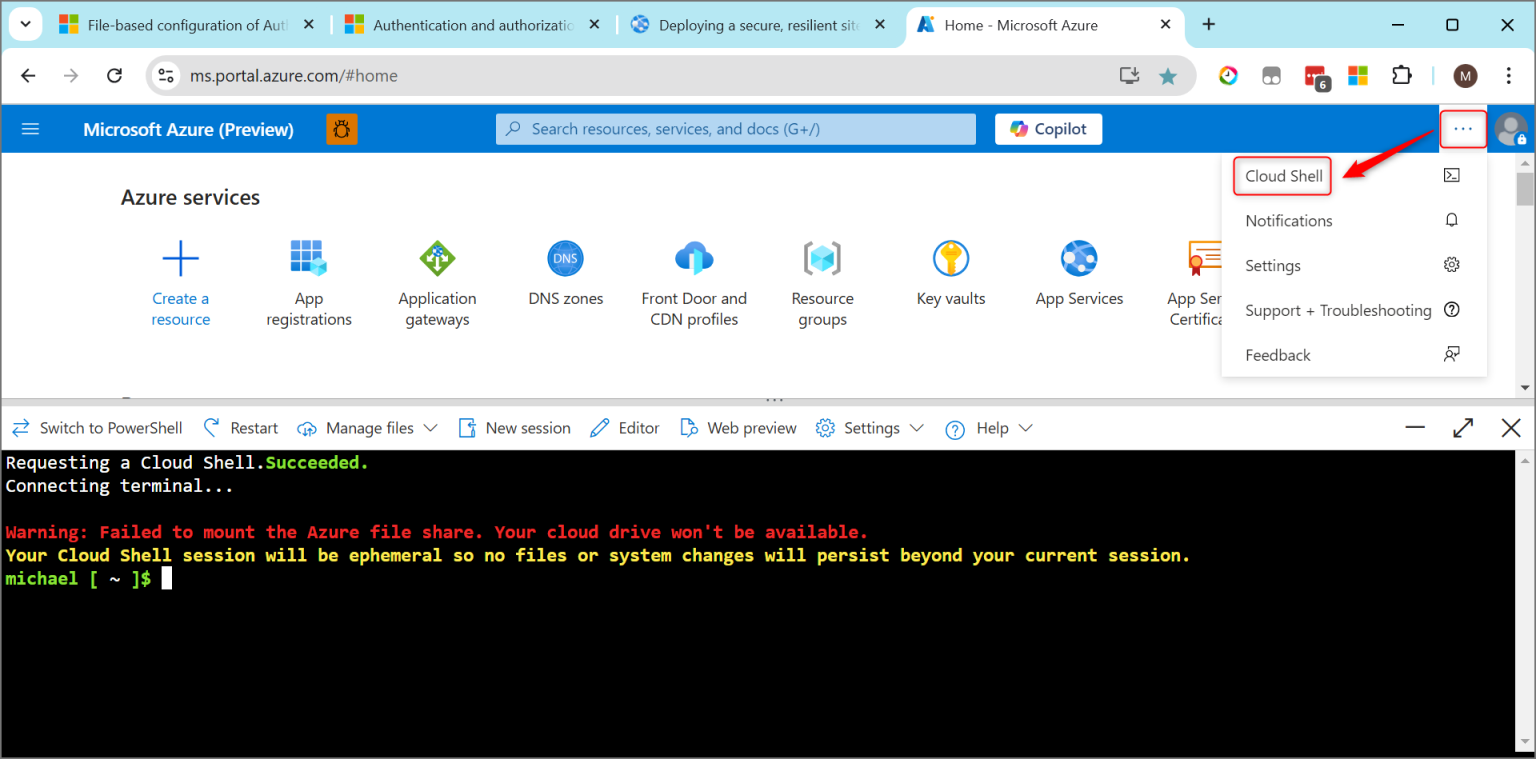The width and height of the screenshot is (1536, 759).
Task: Select Notifications from the open menu
Action: [1288, 220]
